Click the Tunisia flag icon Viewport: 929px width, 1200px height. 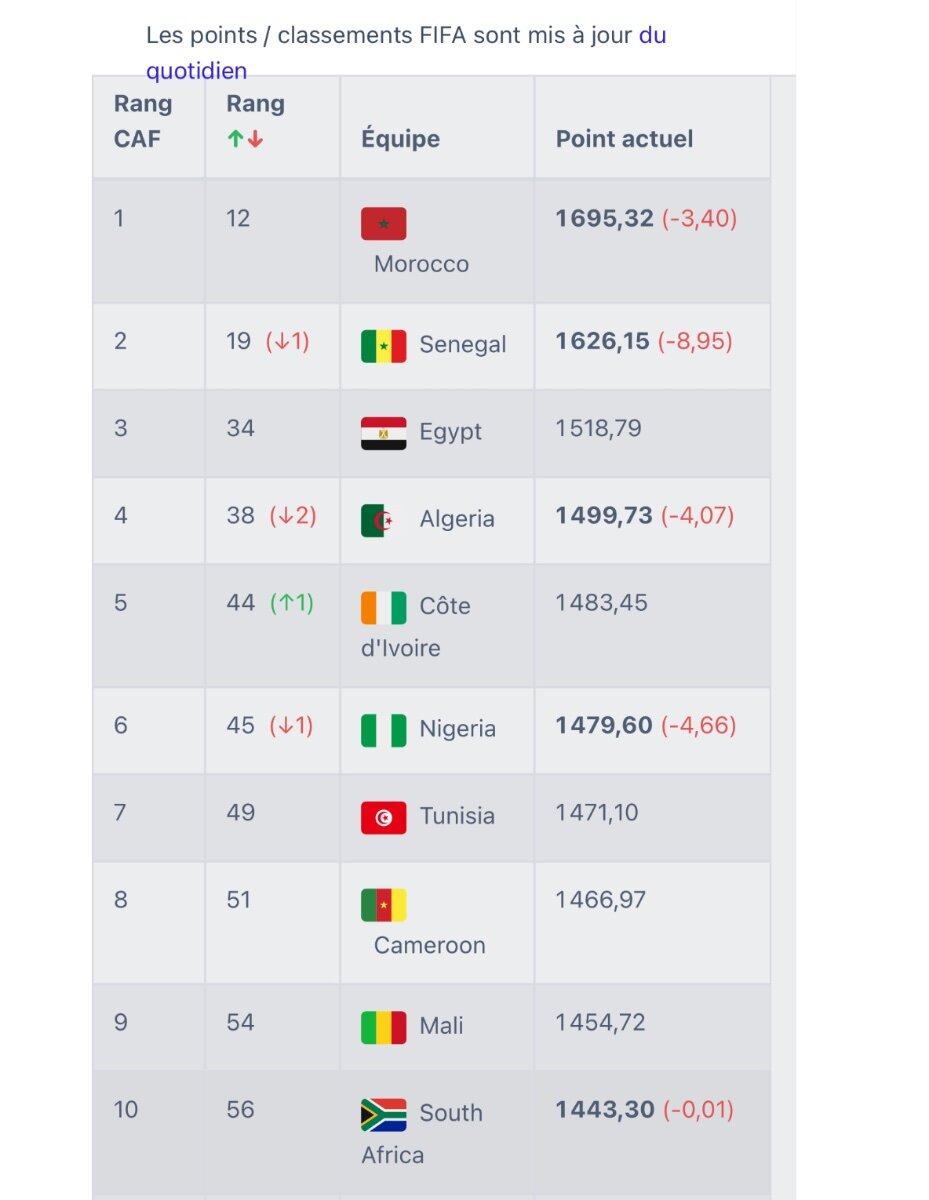(x=384, y=817)
